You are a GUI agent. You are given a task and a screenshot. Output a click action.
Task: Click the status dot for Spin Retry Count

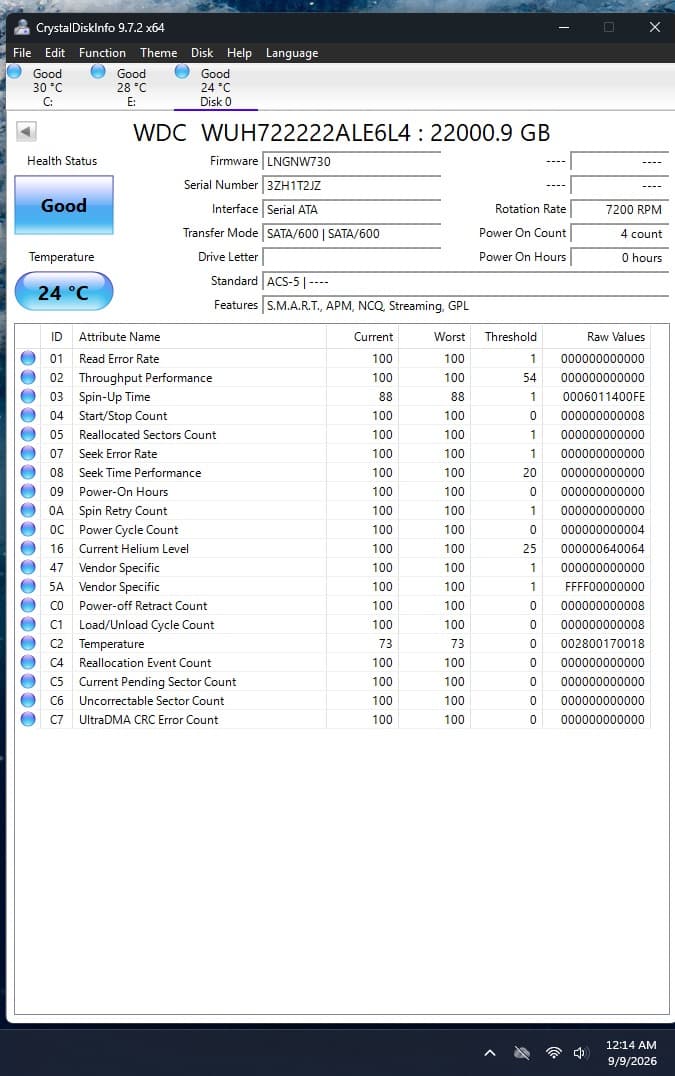click(28, 510)
